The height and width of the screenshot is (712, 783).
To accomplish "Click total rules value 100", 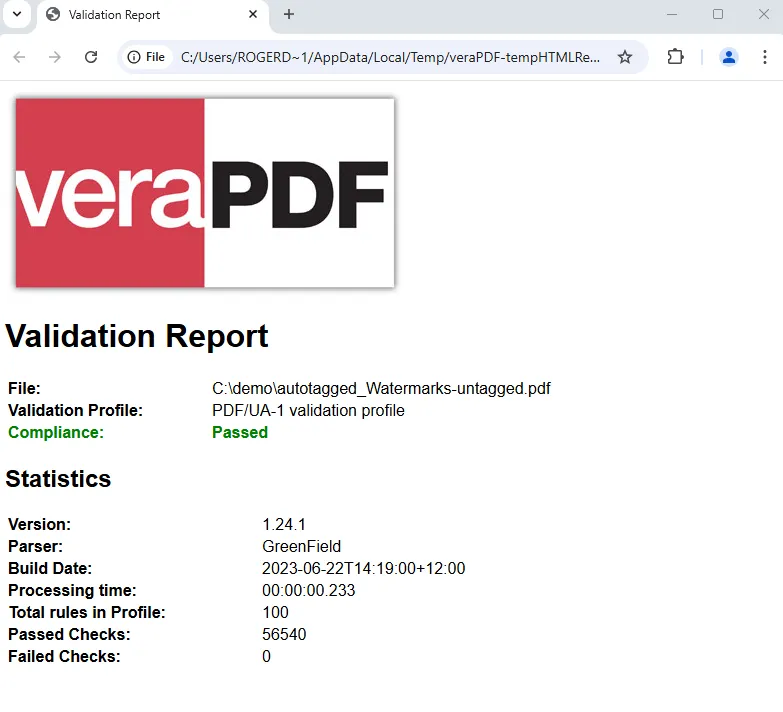I will click(275, 612).
